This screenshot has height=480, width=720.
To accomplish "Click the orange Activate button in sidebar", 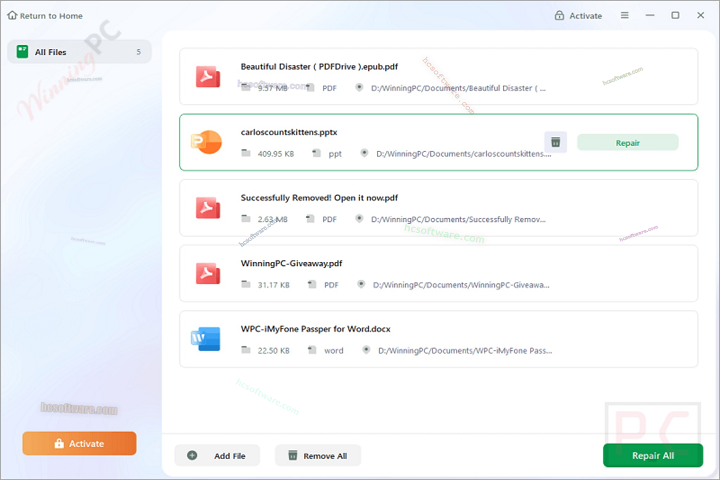I will click(79, 443).
